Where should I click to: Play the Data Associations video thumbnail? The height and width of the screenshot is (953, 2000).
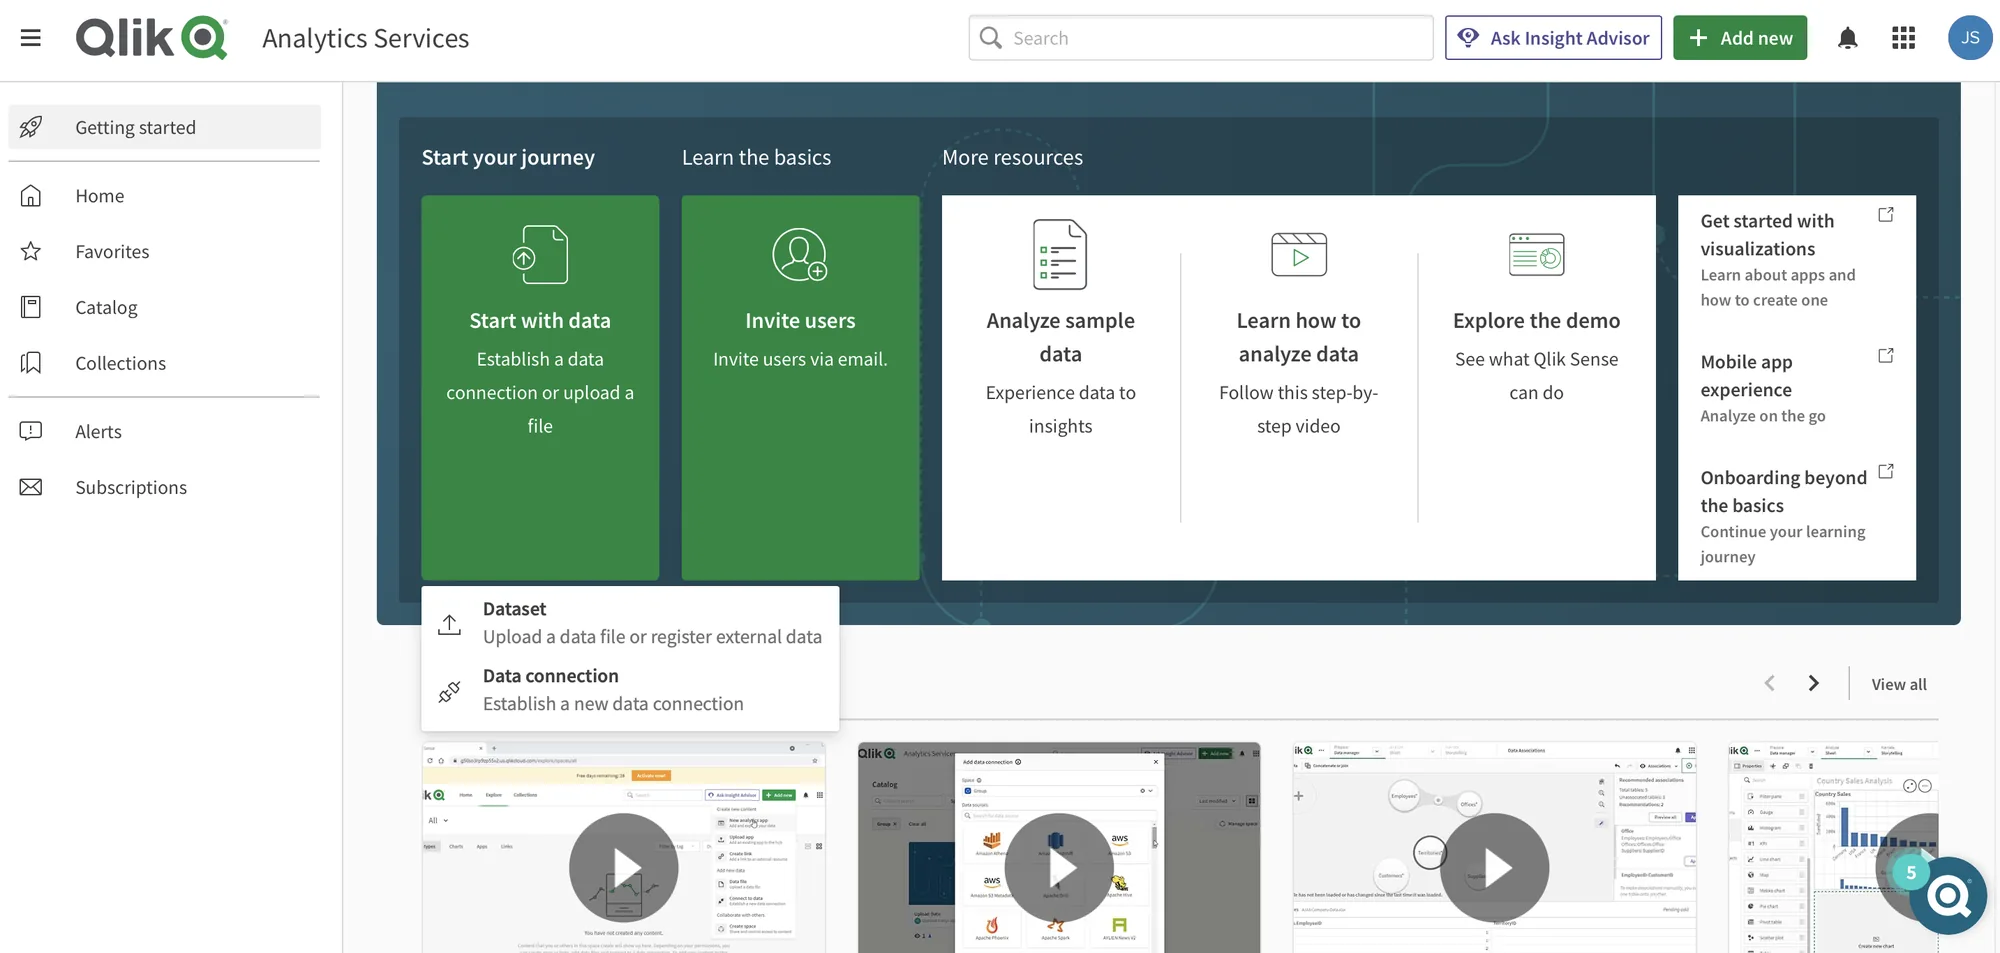1495,867
